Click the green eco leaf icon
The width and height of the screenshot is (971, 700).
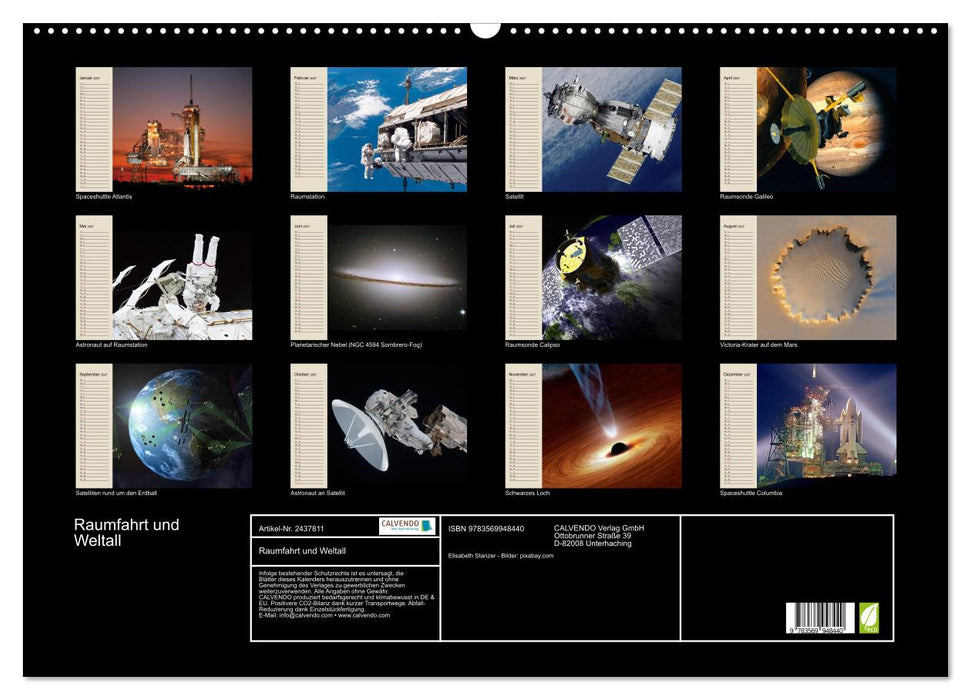point(869,618)
